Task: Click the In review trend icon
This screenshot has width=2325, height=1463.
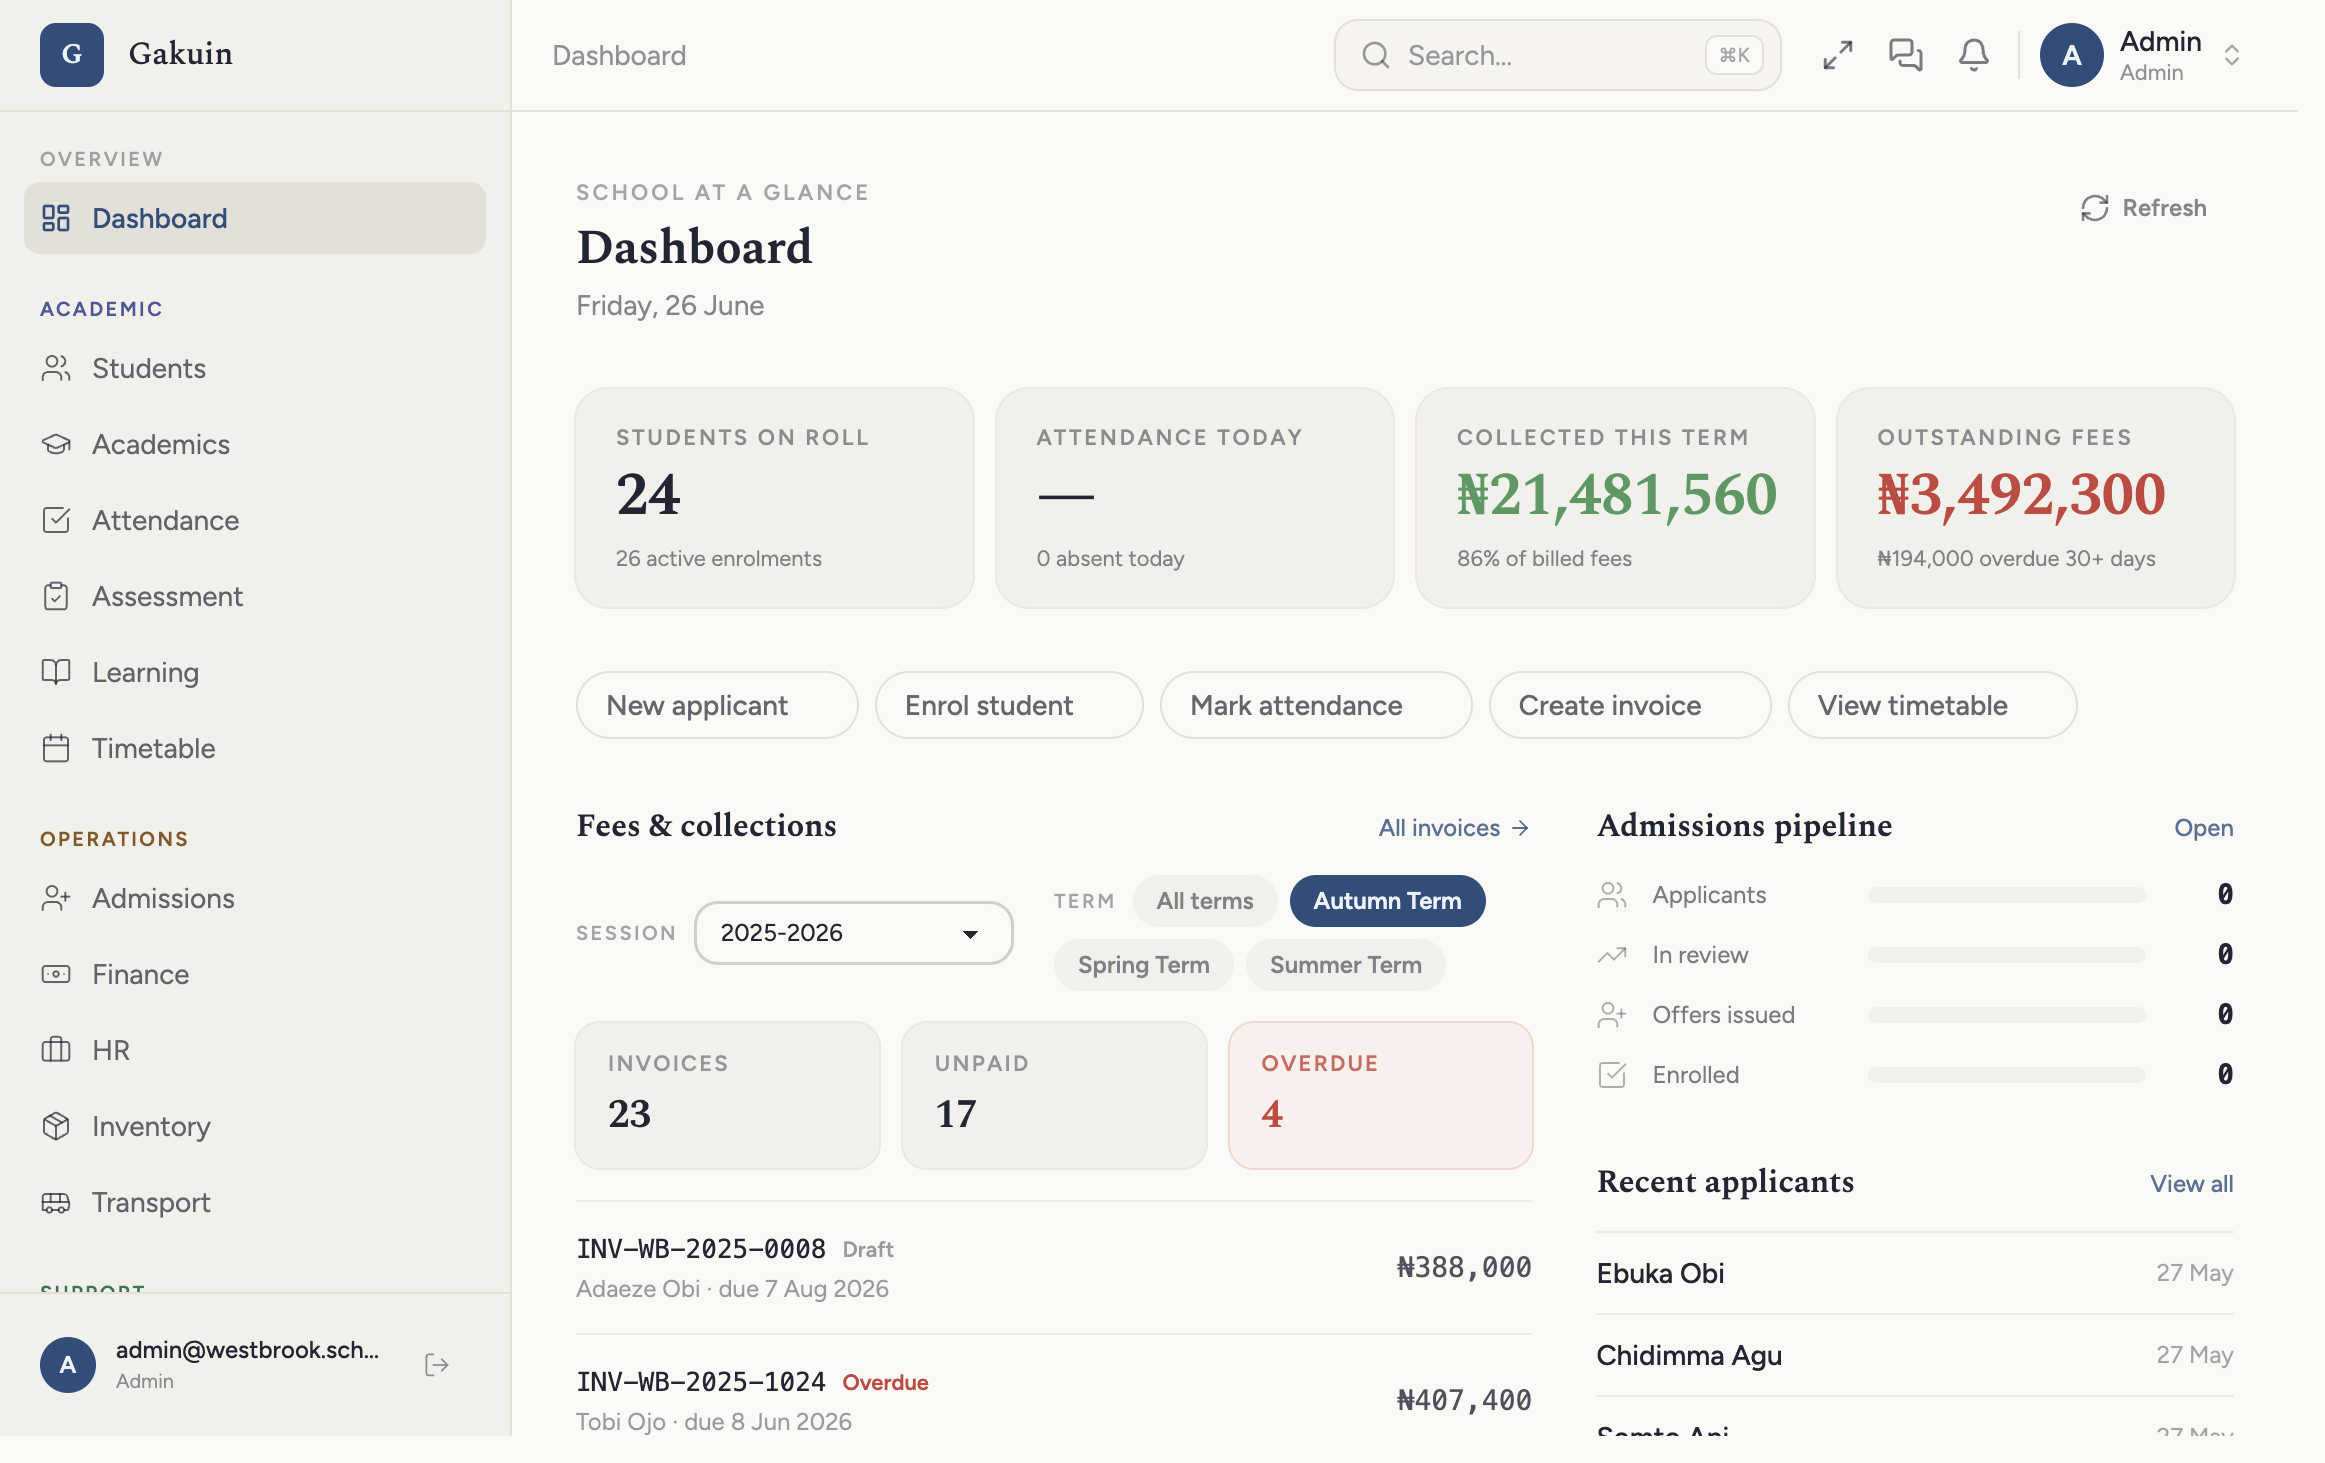Action: 1612,955
